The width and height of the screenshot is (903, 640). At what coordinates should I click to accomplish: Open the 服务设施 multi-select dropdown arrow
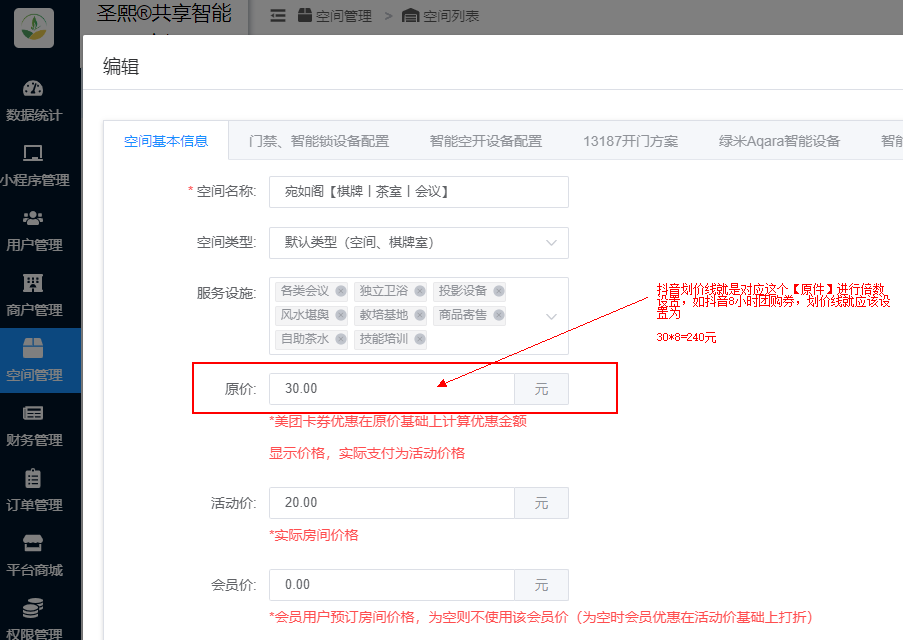tap(551, 316)
